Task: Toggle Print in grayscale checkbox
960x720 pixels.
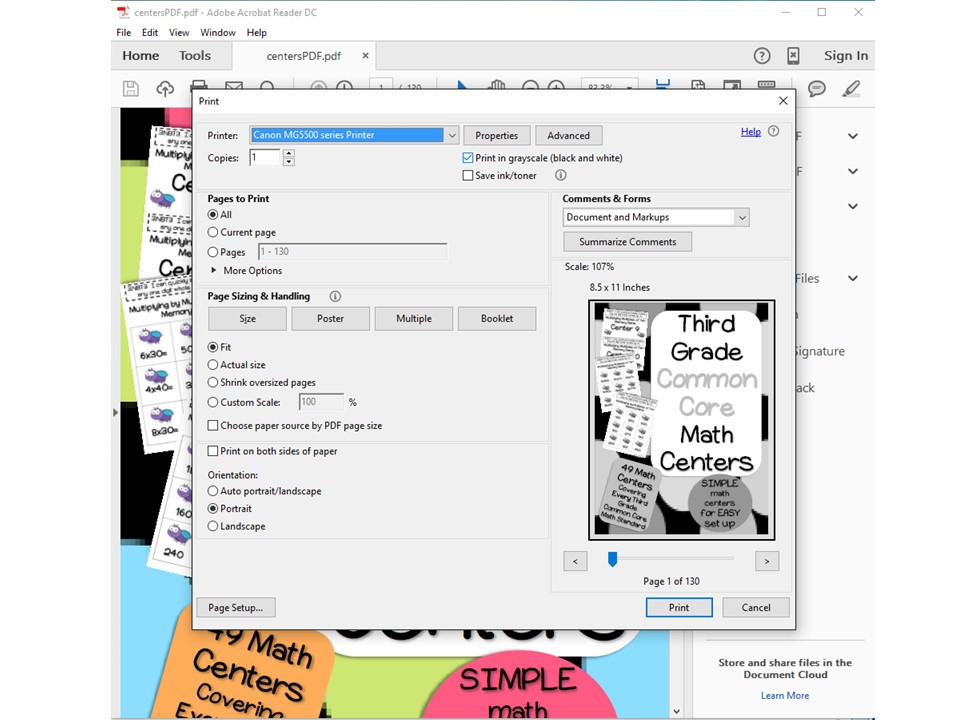Action: pos(468,158)
